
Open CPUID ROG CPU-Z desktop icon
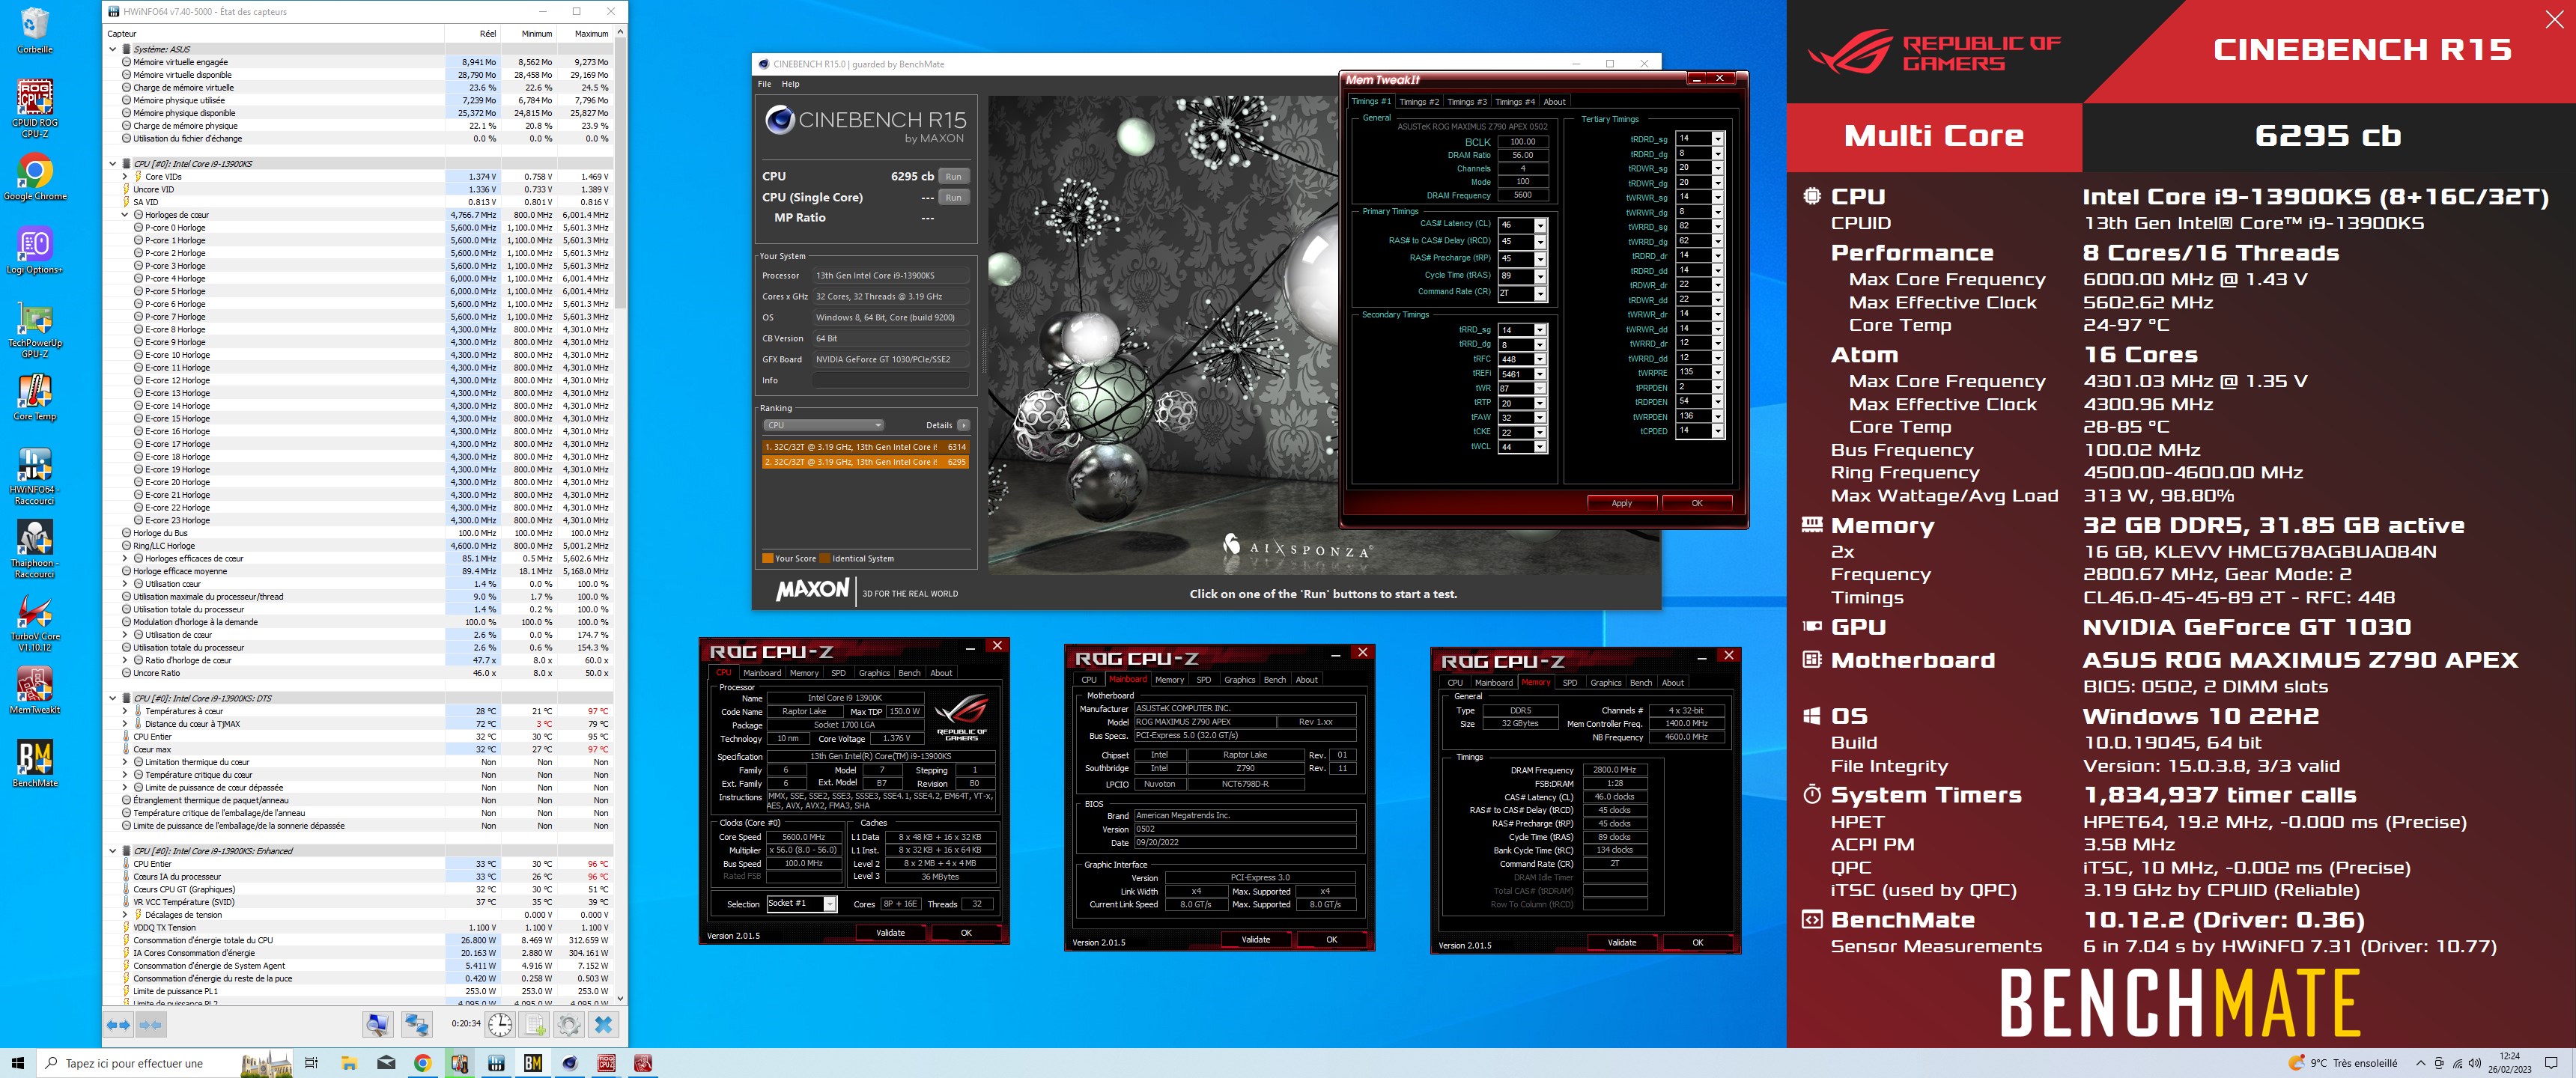tap(35, 107)
